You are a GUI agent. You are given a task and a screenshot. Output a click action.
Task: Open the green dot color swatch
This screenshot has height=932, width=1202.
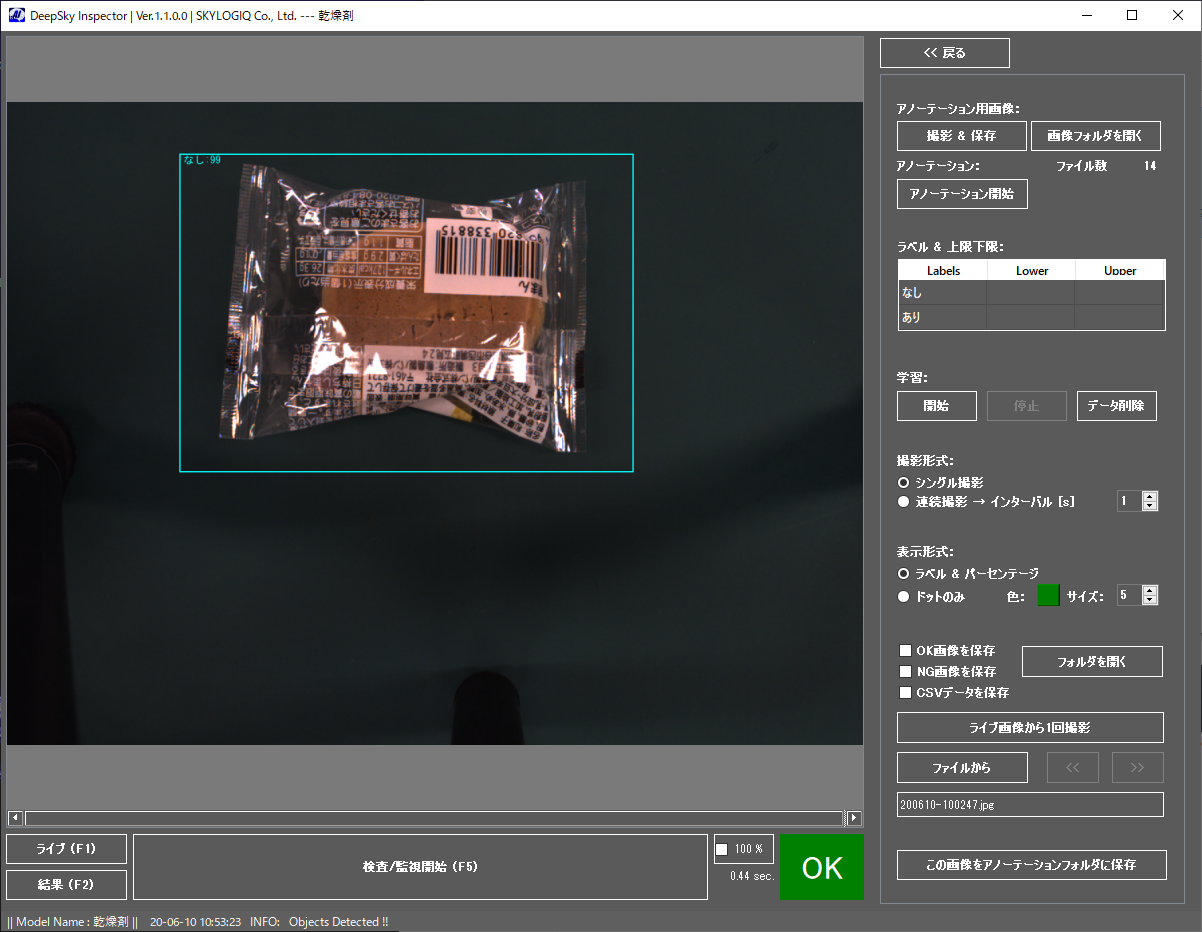[x=1048, y=595]
